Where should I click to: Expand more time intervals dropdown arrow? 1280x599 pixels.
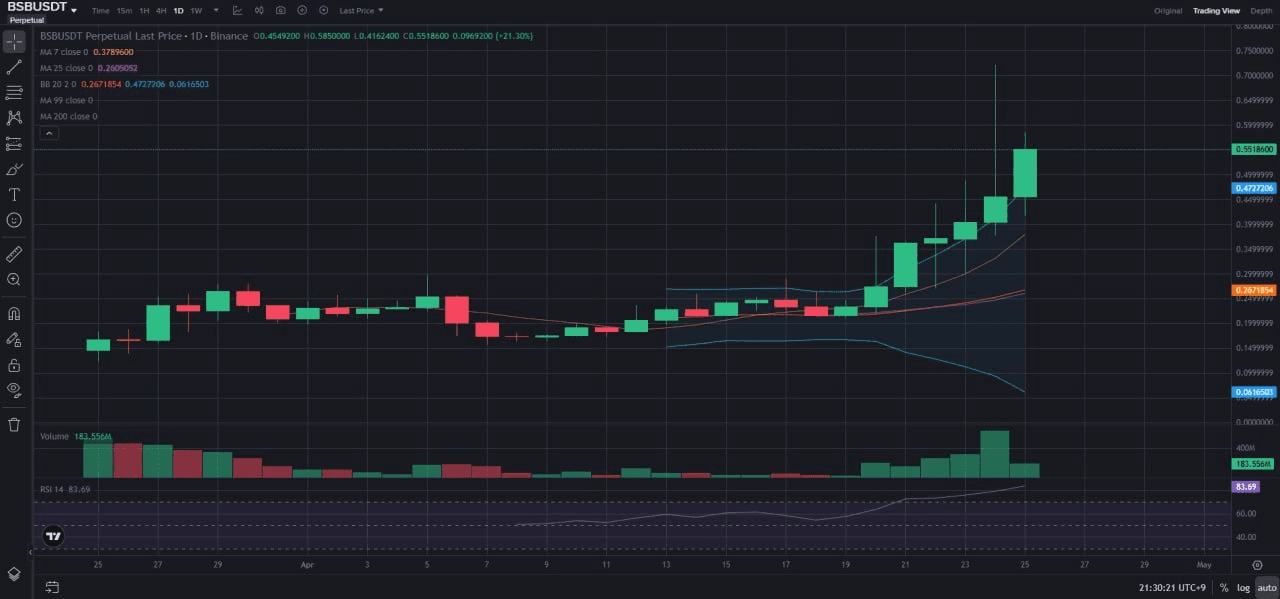pyautogui.click(x=216, y=10)
